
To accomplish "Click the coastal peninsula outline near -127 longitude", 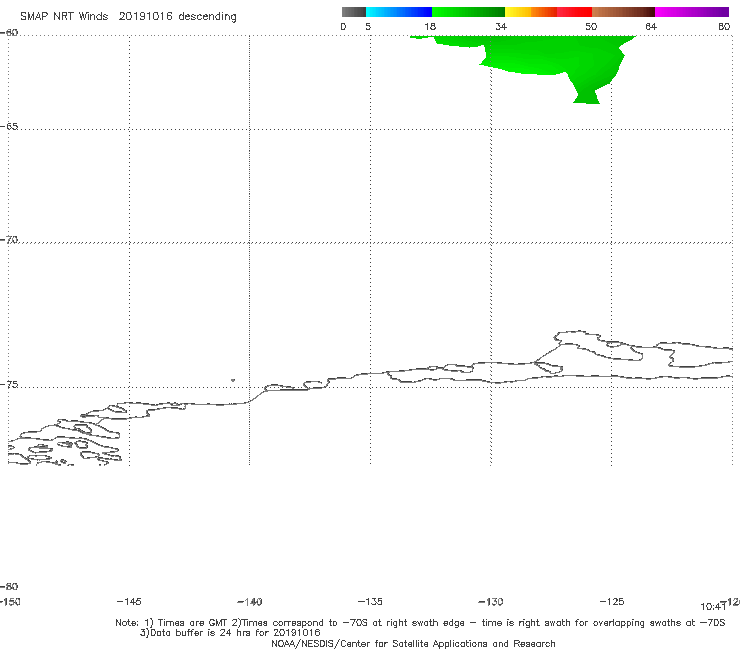I will (x=599, y=346).
